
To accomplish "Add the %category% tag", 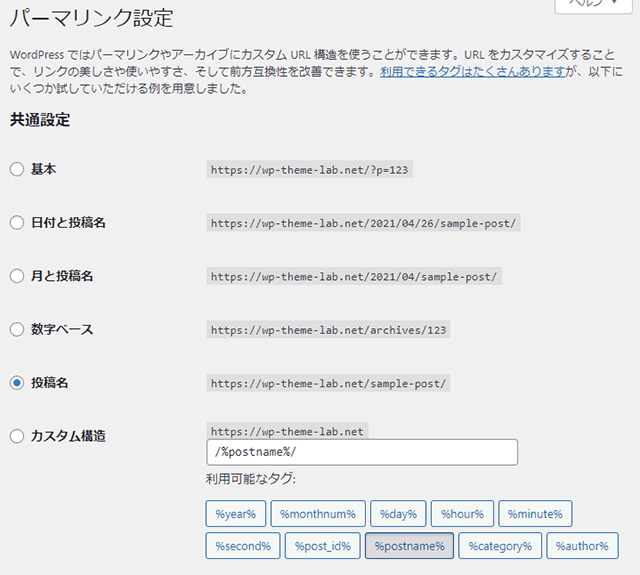I will [500, 546].
